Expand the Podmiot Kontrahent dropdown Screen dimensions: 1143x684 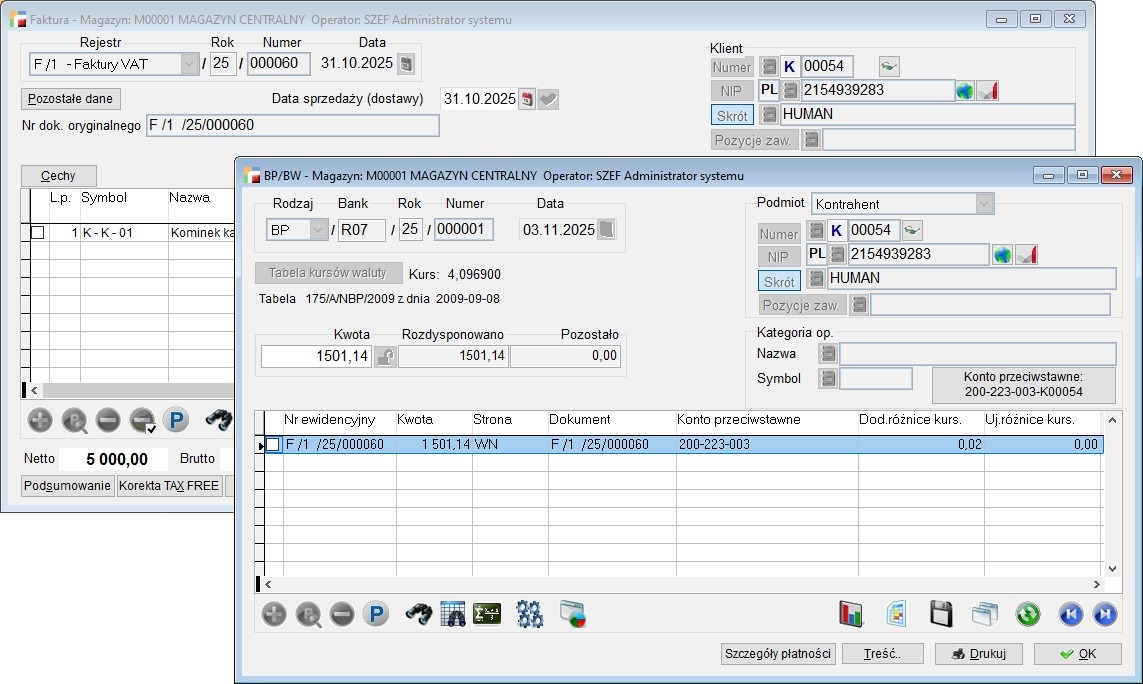tap(984, 204)
